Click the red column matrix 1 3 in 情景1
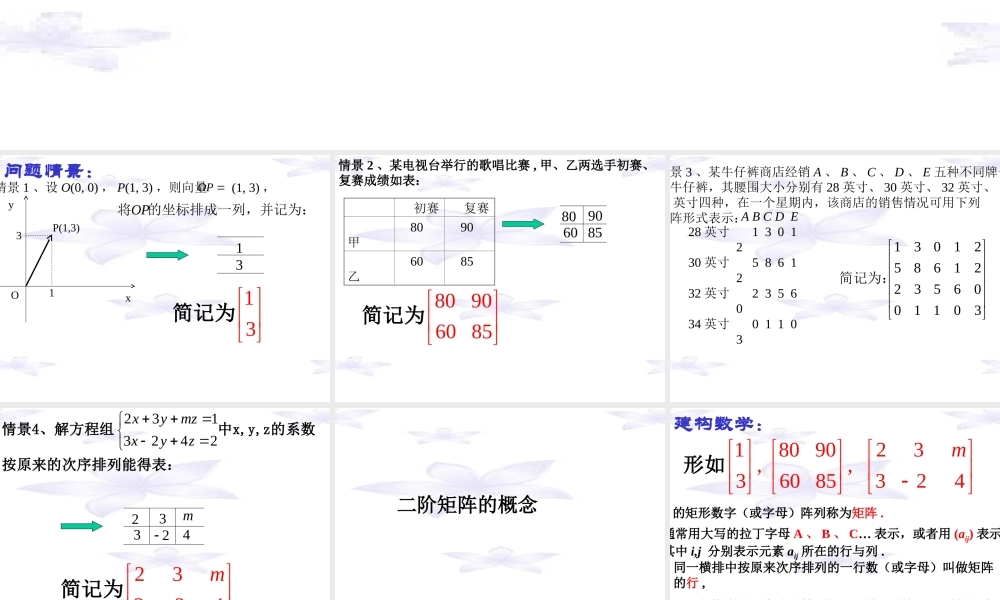 click(x=249, y=314)
